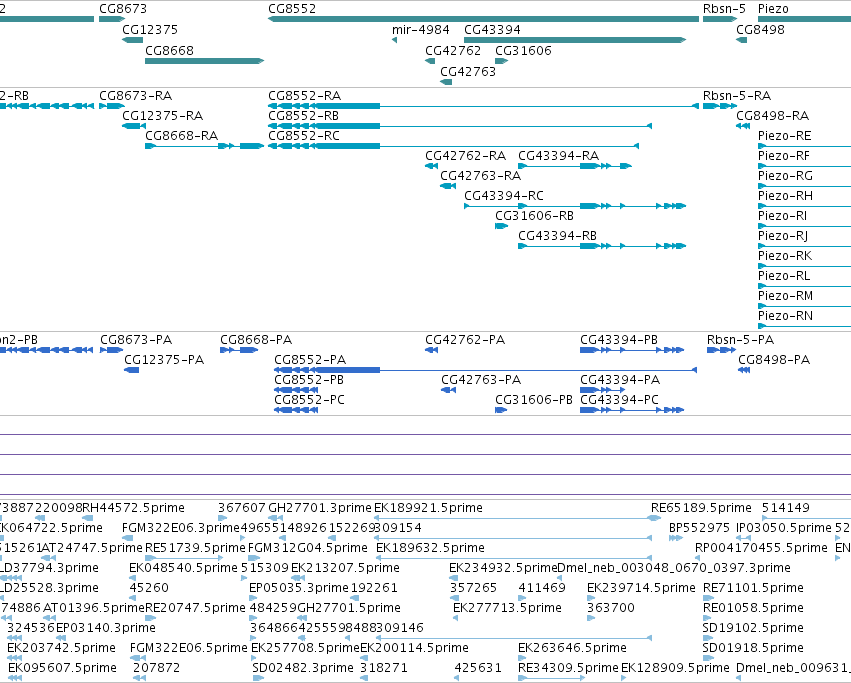Click the CG8552-RA transcript label
This screenshot has width=851, height=683.
tap(304, 96)
